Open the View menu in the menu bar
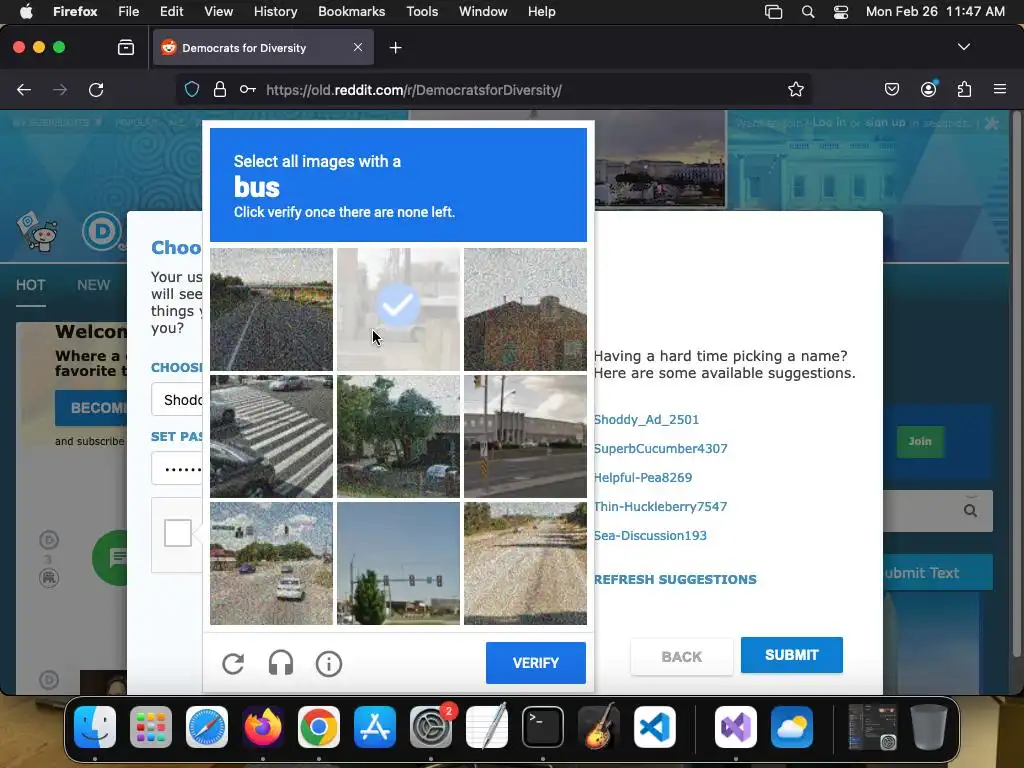This screenshot has height=768, width=1024. coord(218,12)
